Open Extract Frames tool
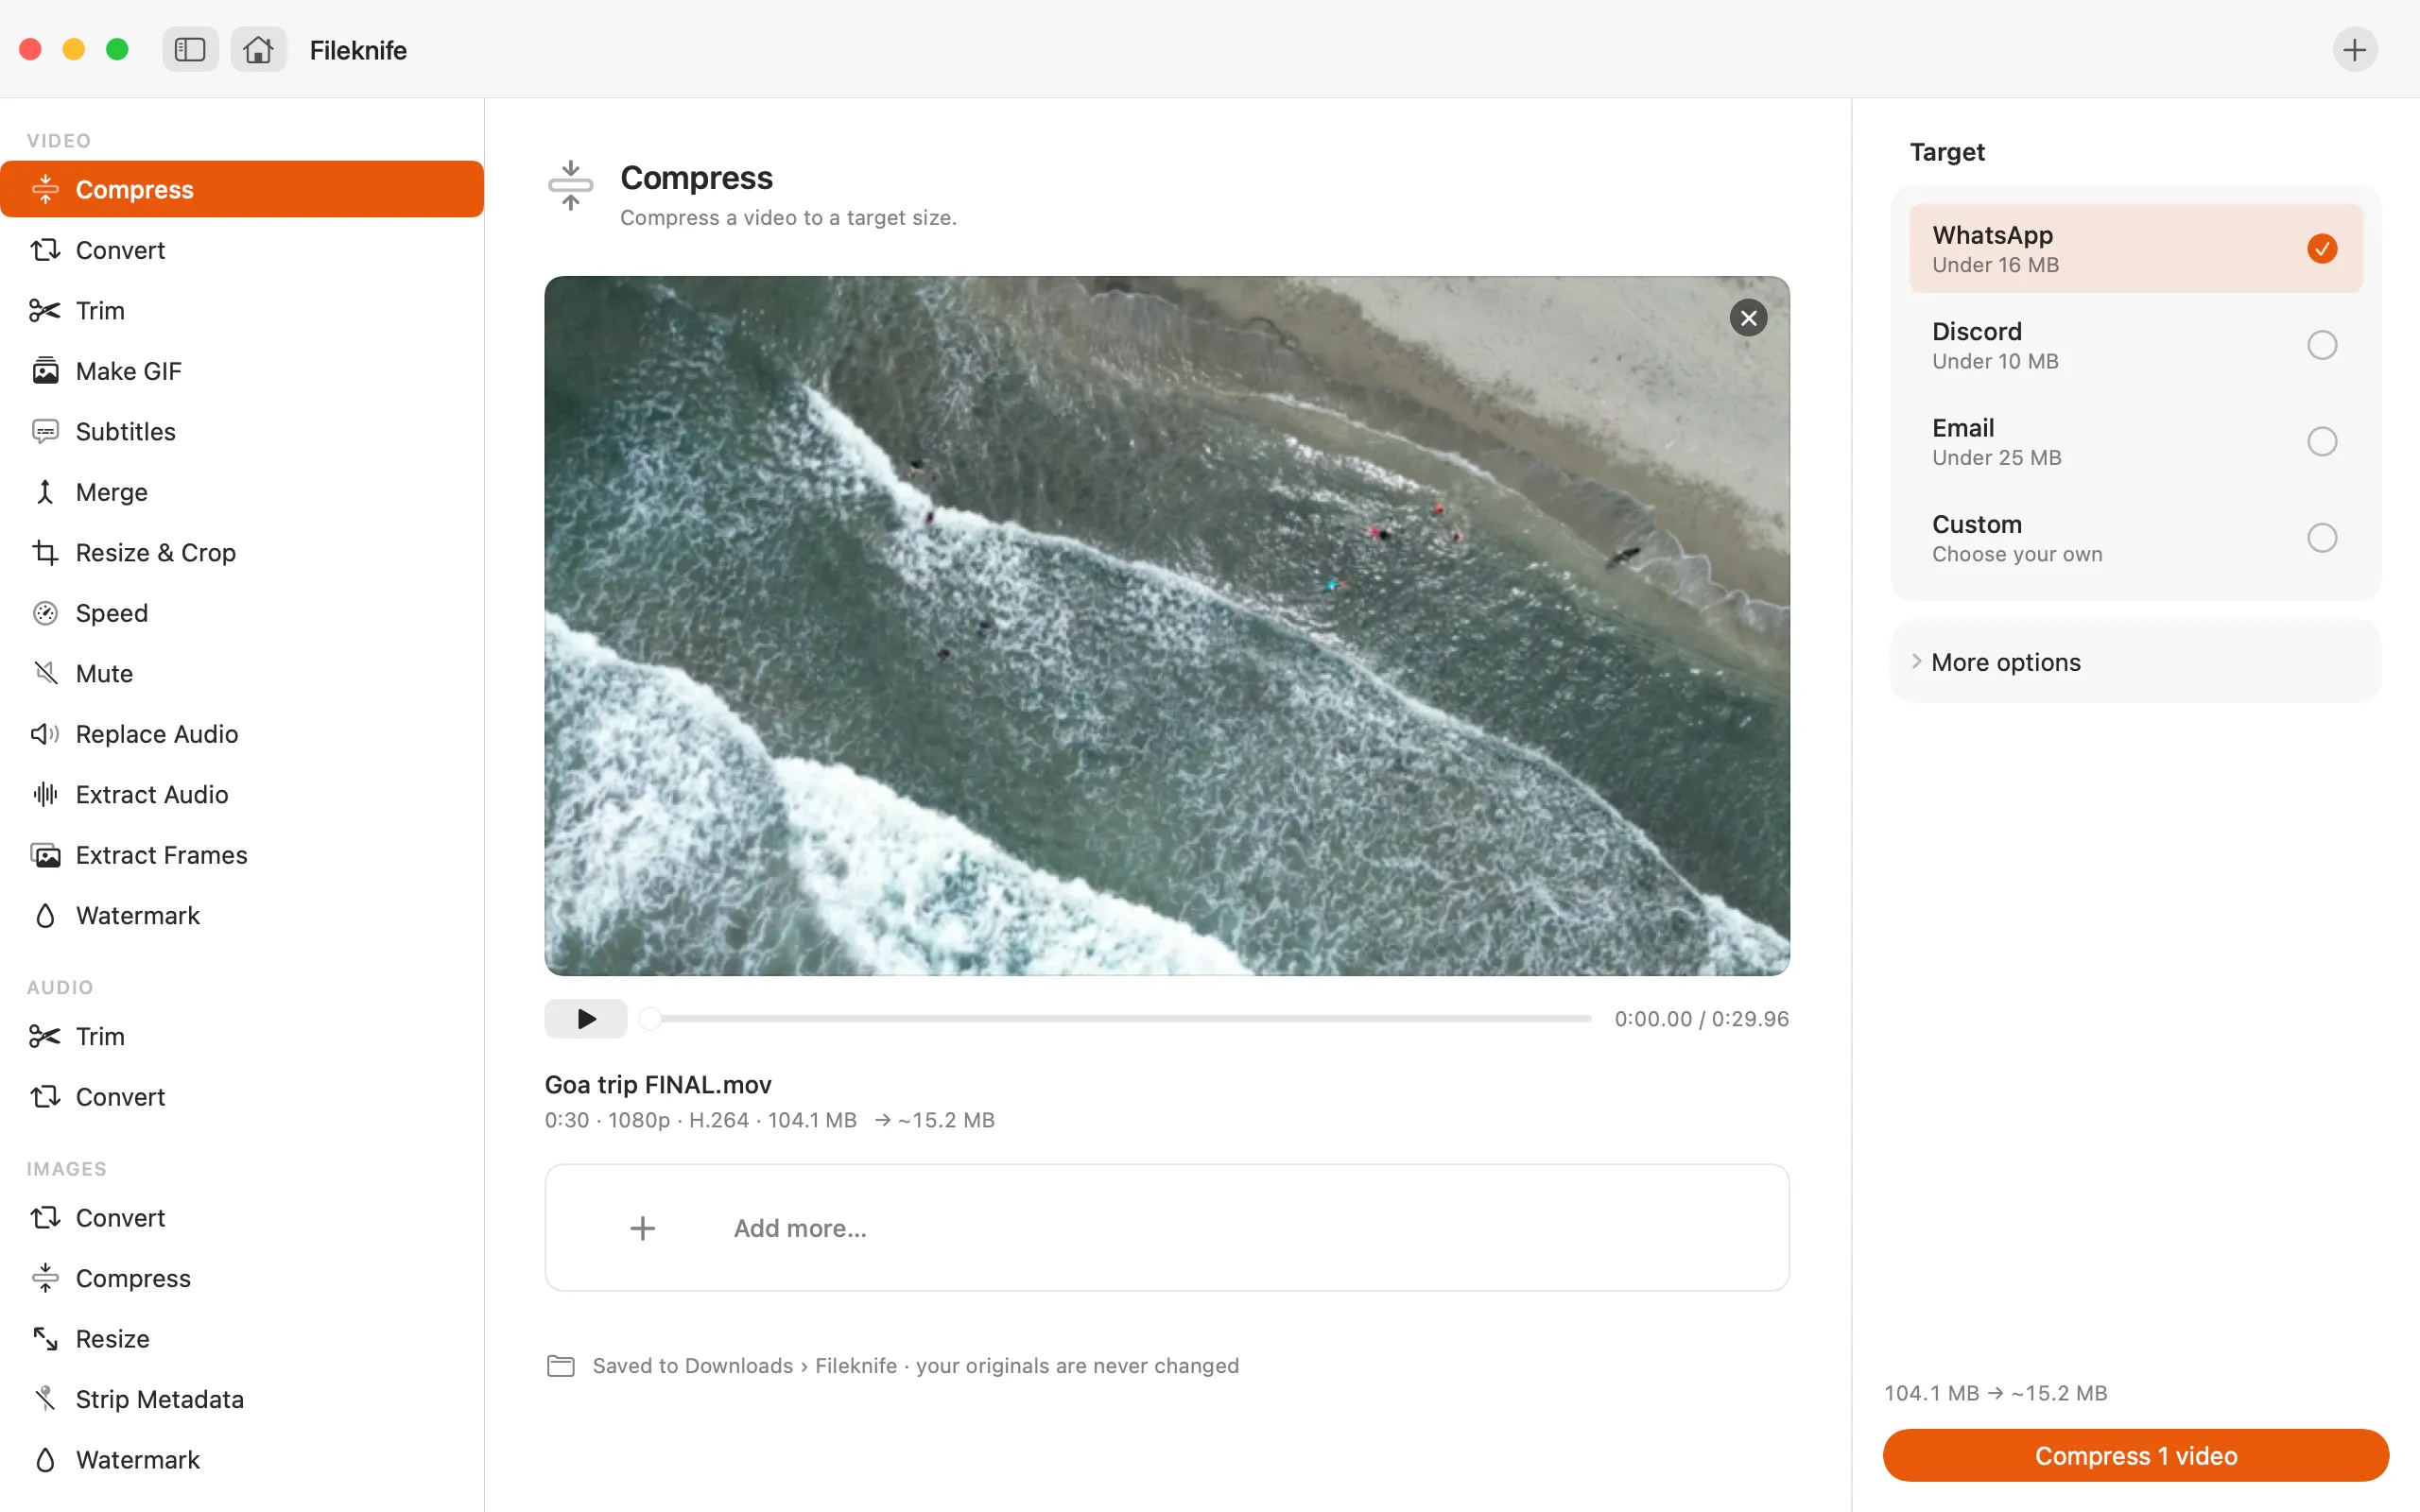This screenshot has height=1512, width=2420. tap(242, 855)
